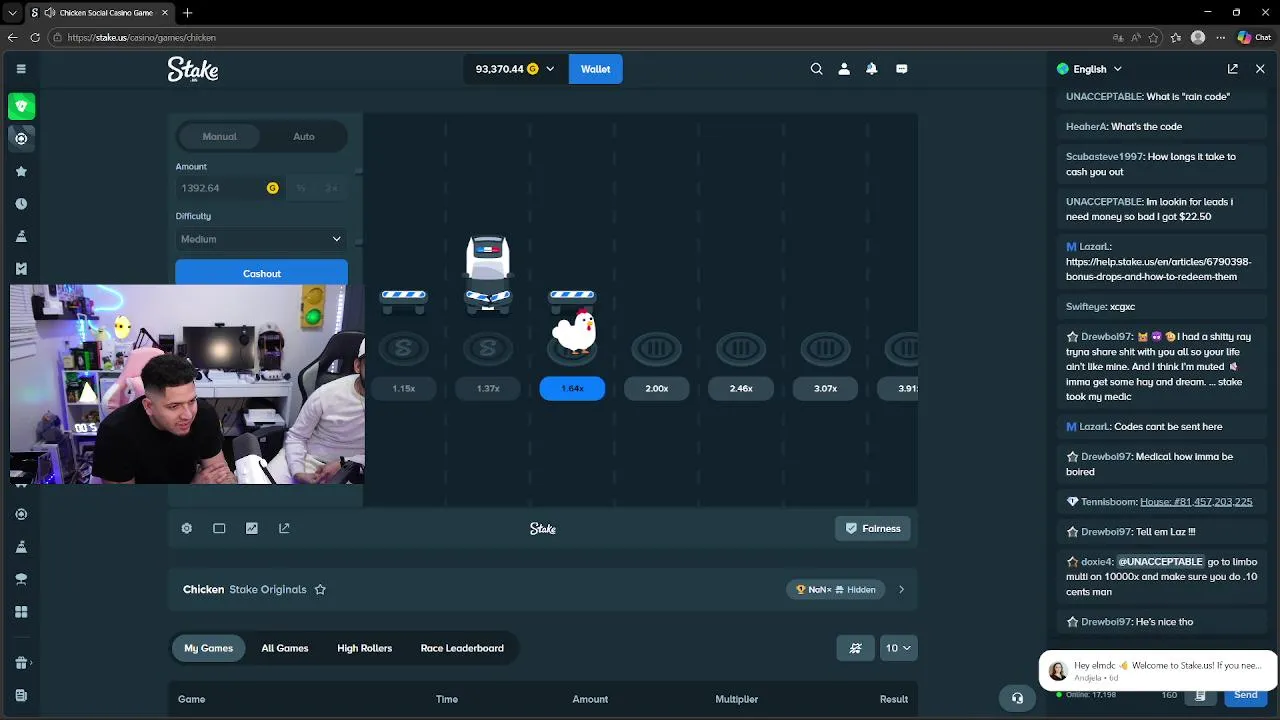
Task: Open the House bet link from Tennisboom
Action: click(1196, 502)
